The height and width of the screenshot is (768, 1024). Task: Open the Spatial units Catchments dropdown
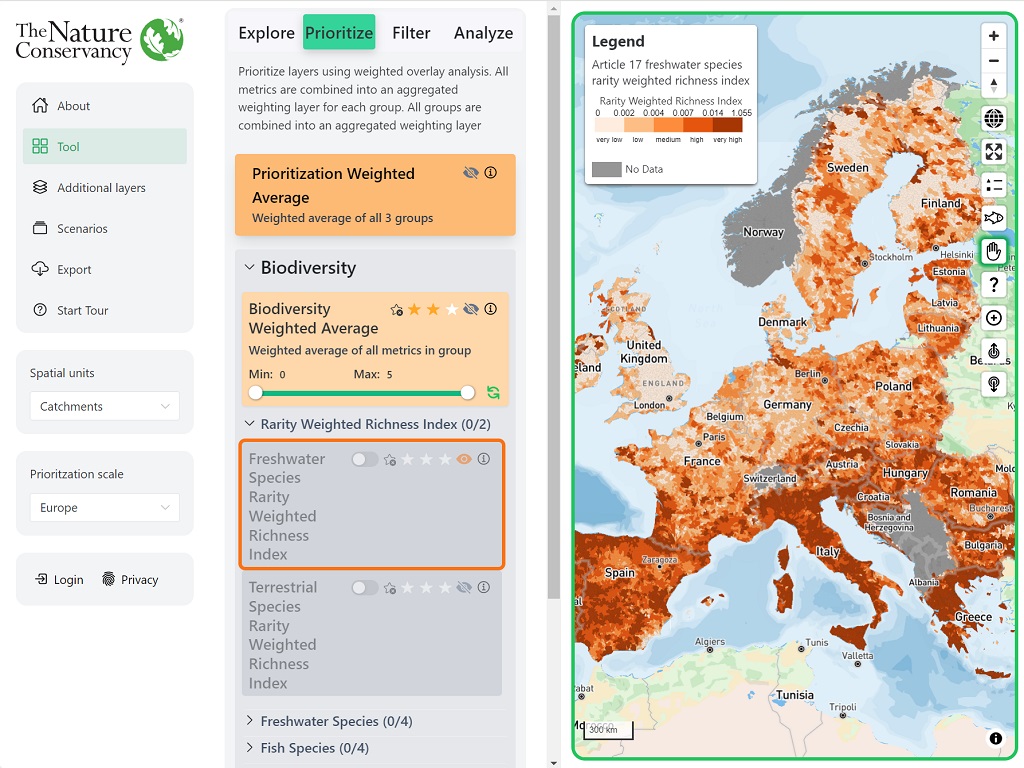point(105,406)
